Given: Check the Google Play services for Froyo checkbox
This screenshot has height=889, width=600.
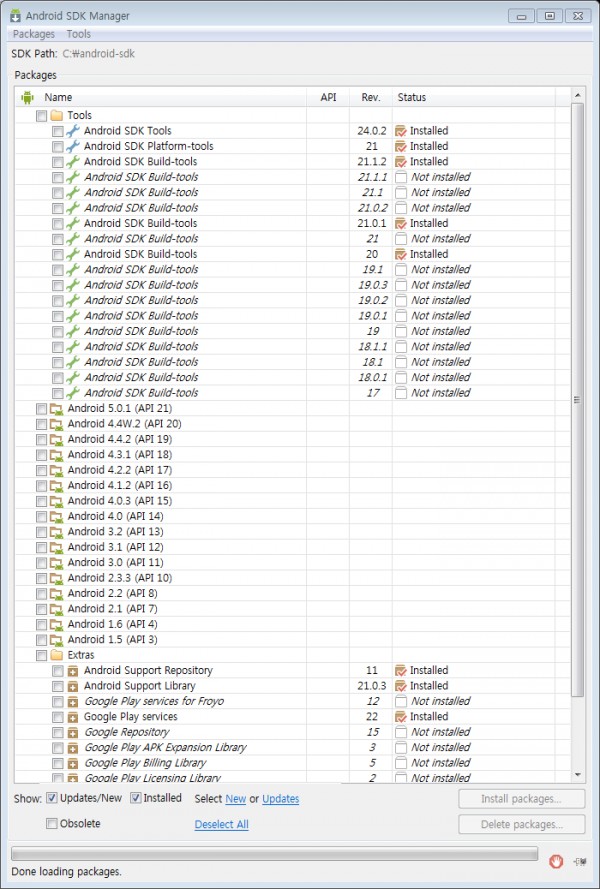Looking at the screenshot, I should 58,702.
